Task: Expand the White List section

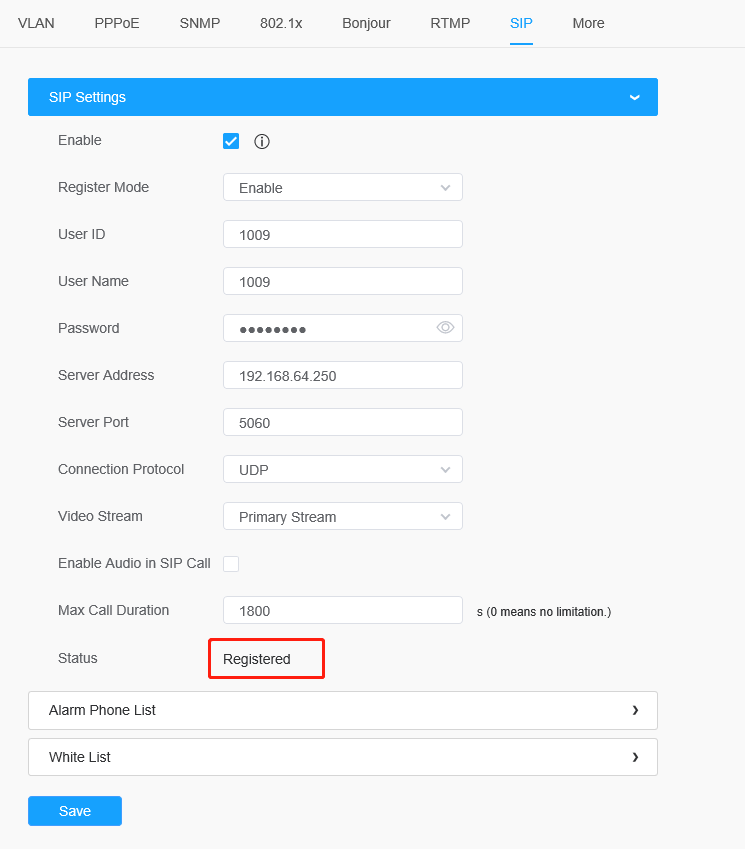Action: pos(343,757)
